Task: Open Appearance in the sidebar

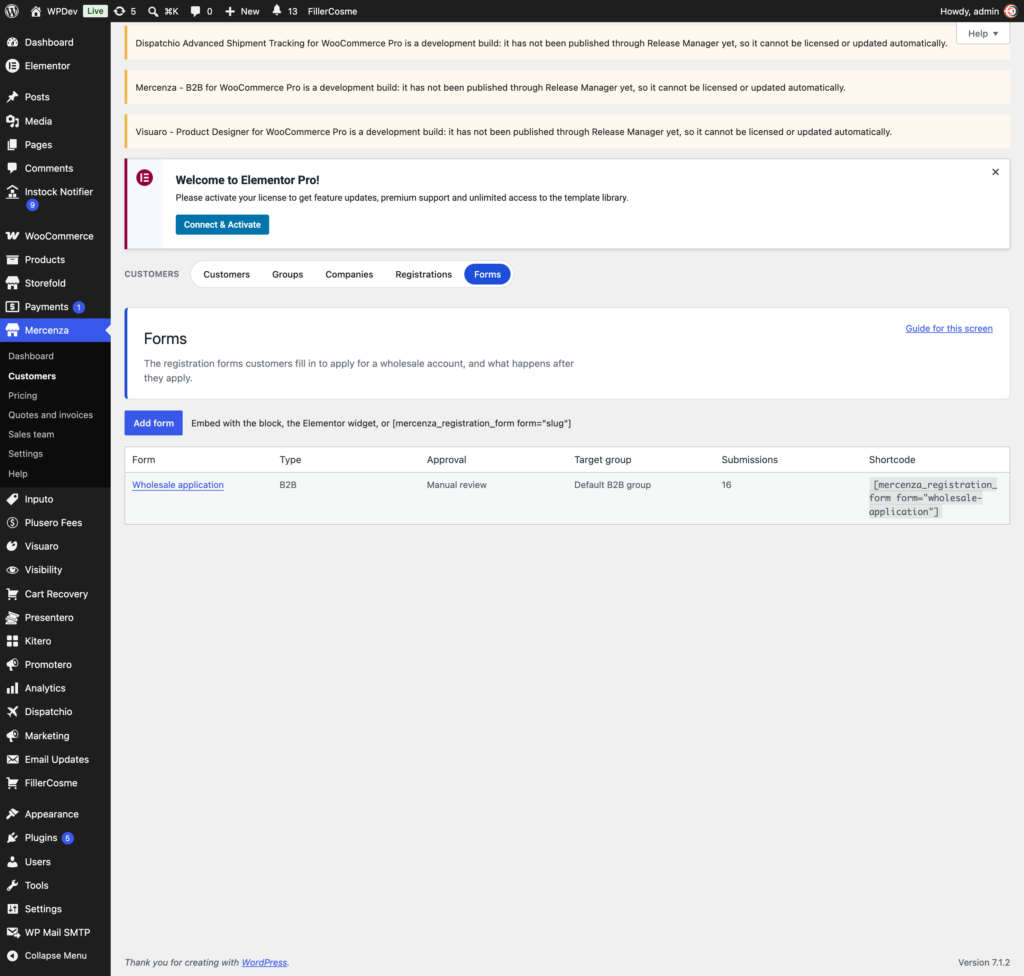Action: click(x=52, y=814)
